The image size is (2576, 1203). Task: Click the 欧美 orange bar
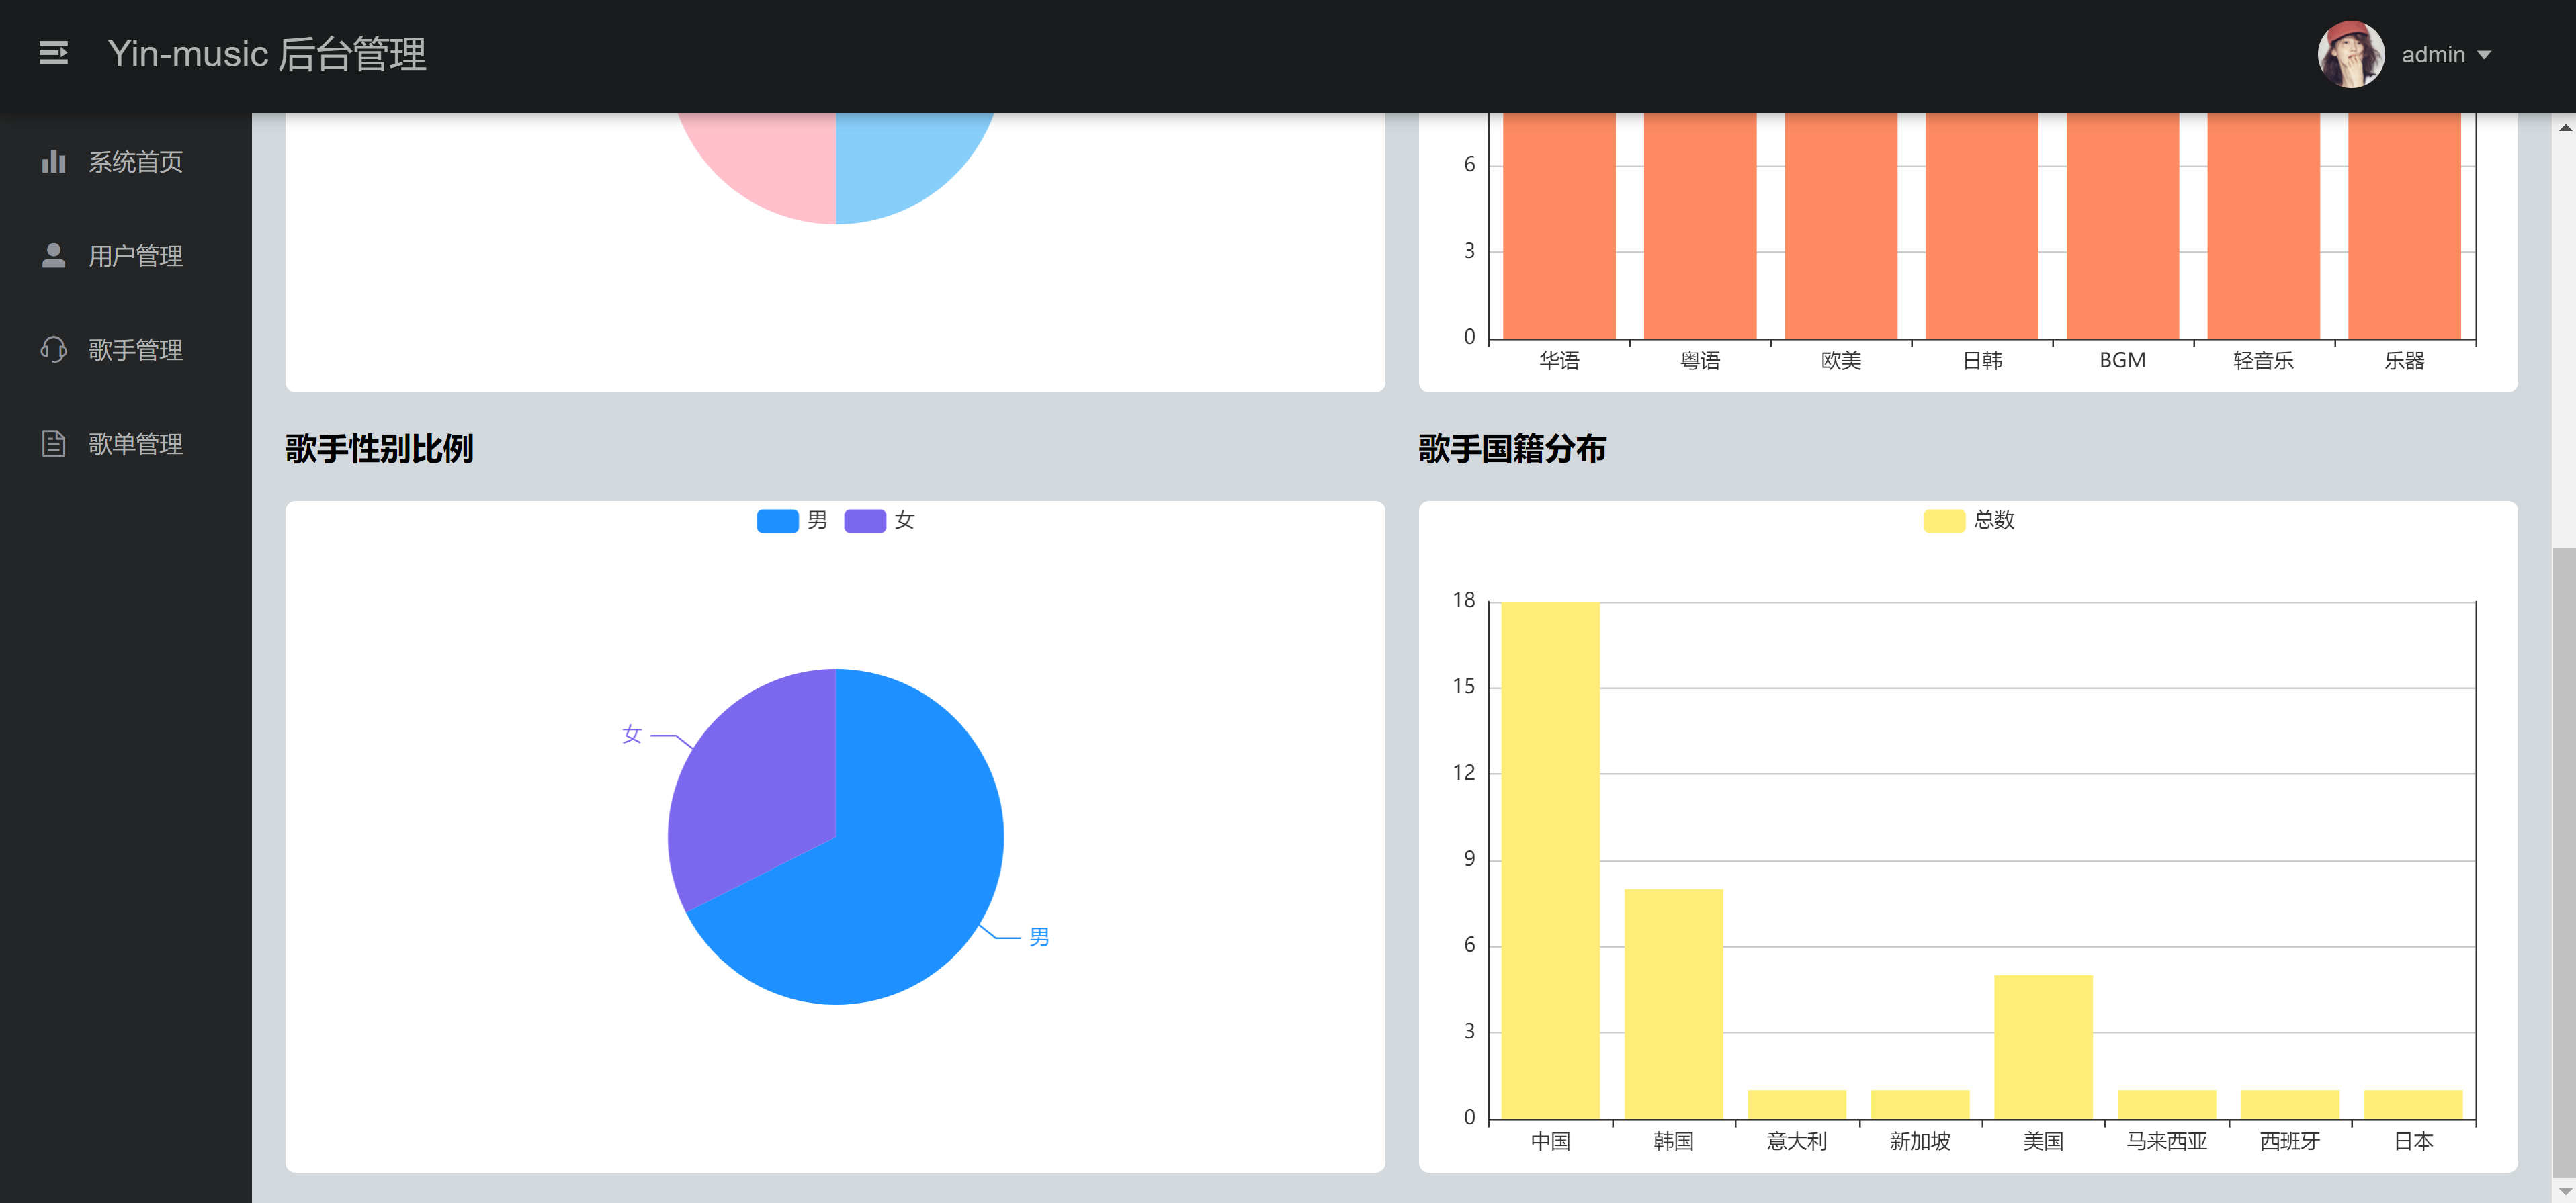(1841, 226)
